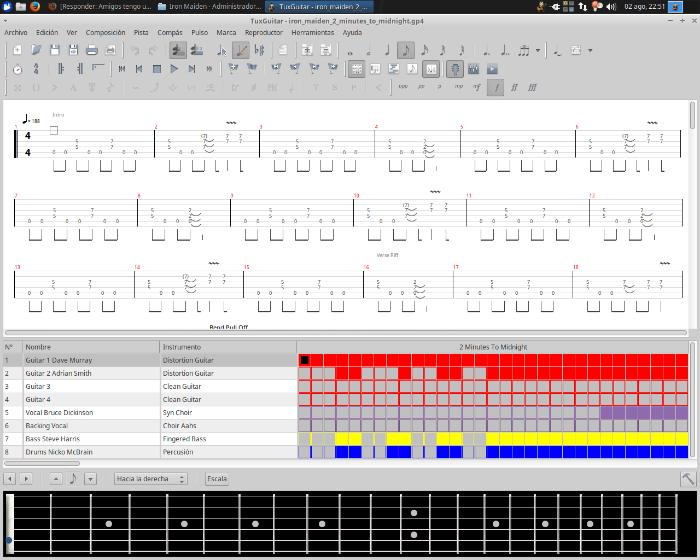The width and height of the screenshot is (700, 560).
Task: Go to last marker flag icon
Action: [333, 69]
